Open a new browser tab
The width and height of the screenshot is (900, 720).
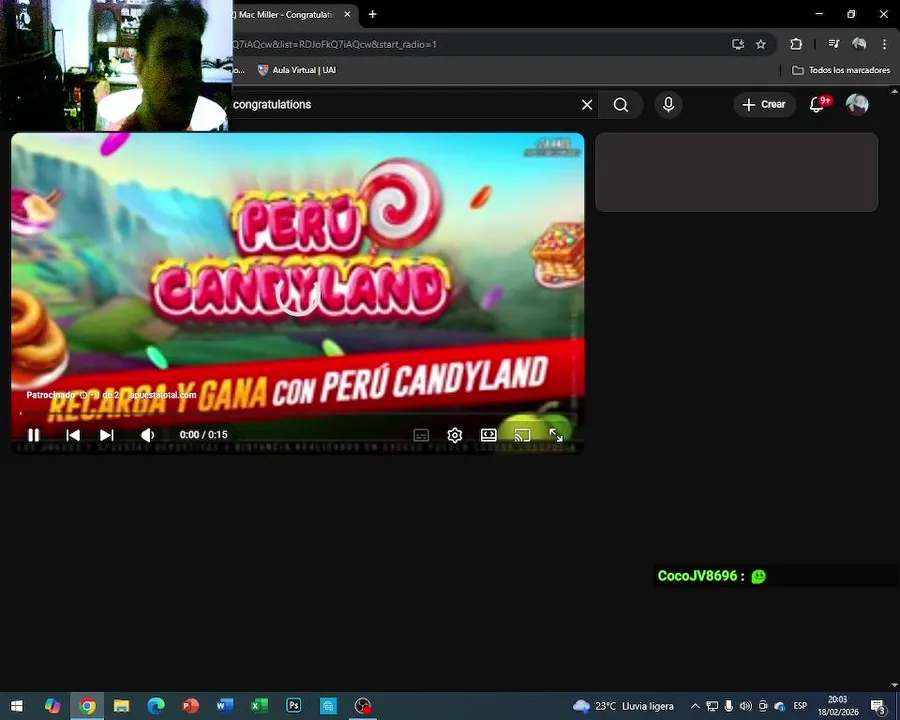pos(373,14)
